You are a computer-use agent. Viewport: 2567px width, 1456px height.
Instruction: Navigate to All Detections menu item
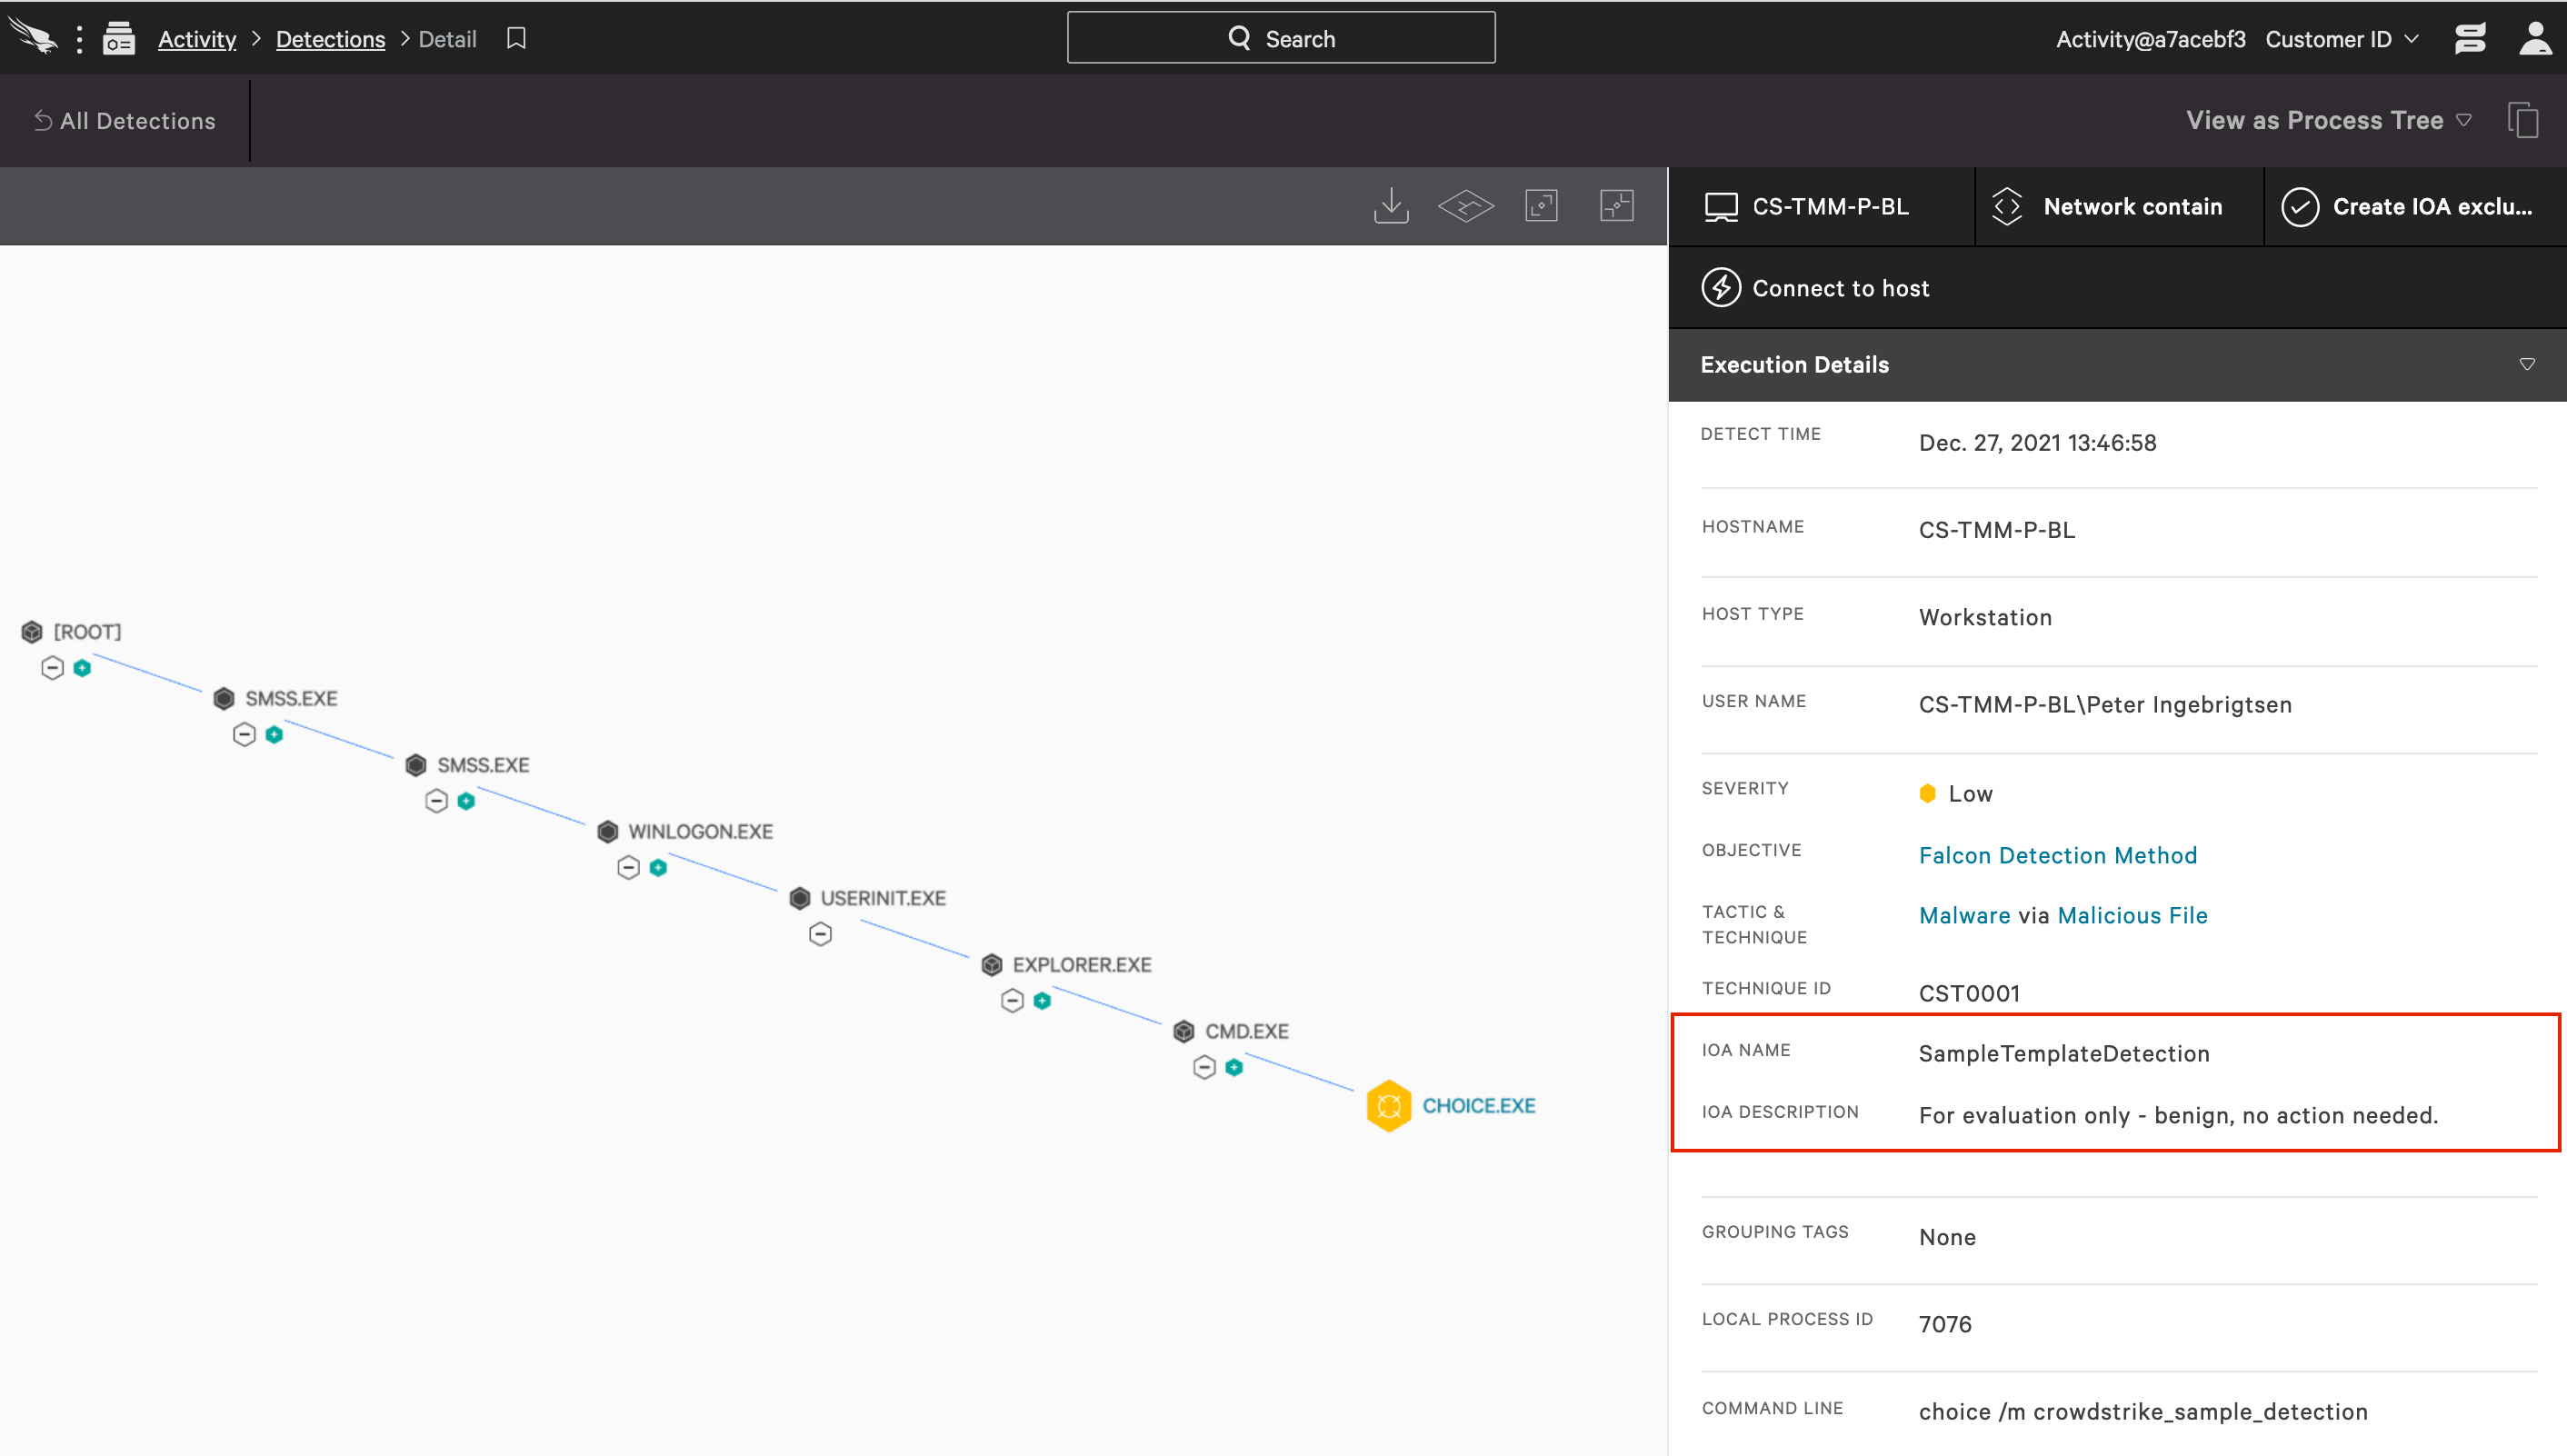pyautogui.click(x=124, y=118)
